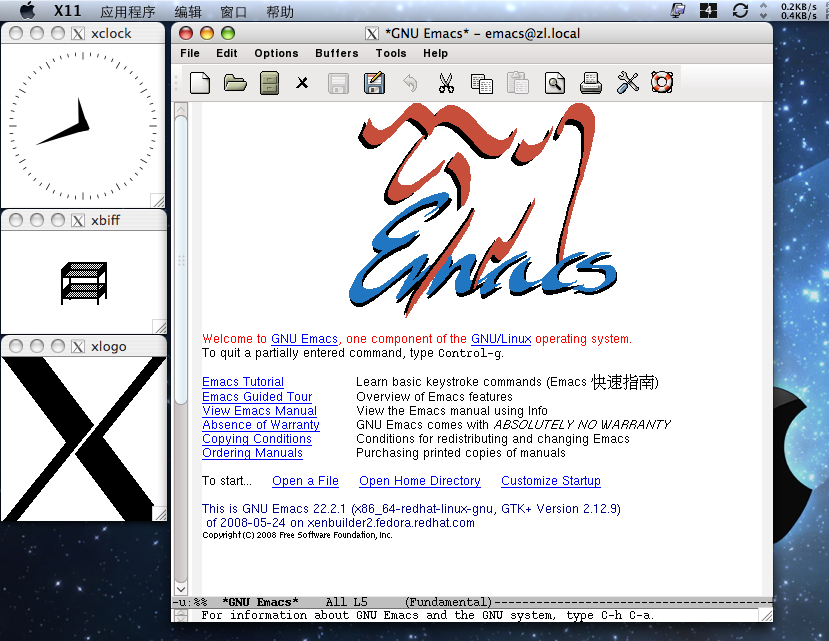Open the Emacs Help menu
The width and height of the screenshot is (829, 641).
tap(436, 53)
